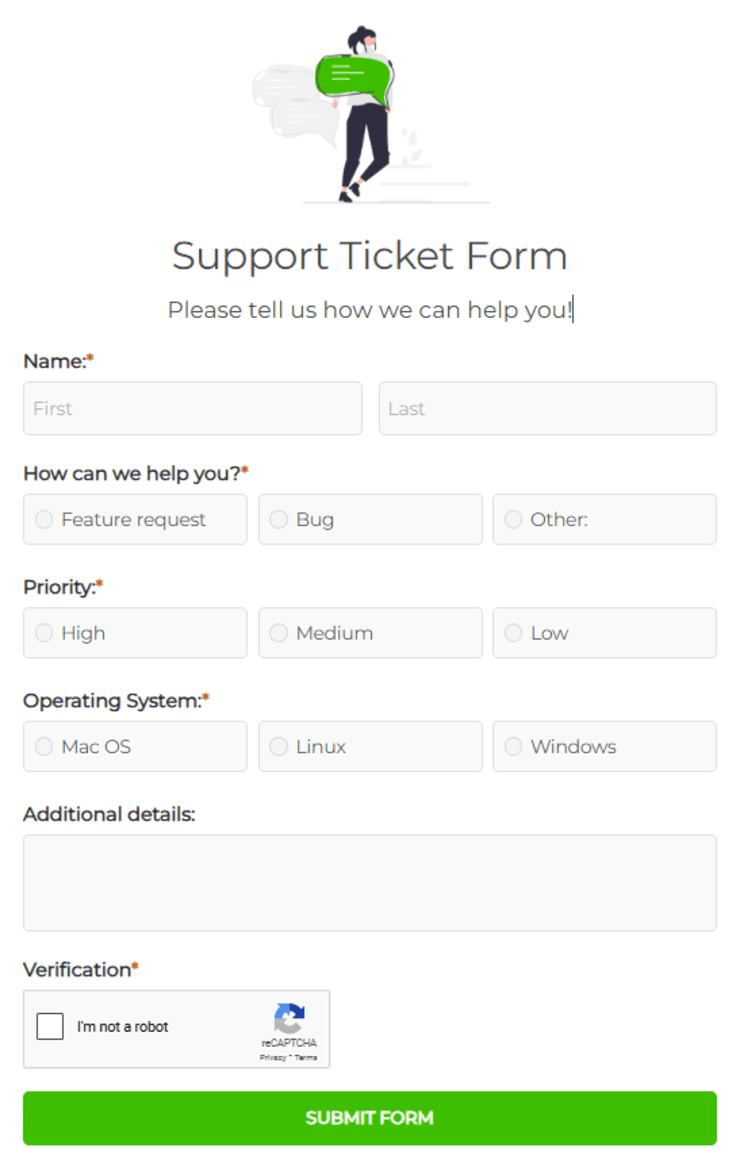Select the "Feature request" option
This screenshot has height=1167, width=740.
coord(43,519)
